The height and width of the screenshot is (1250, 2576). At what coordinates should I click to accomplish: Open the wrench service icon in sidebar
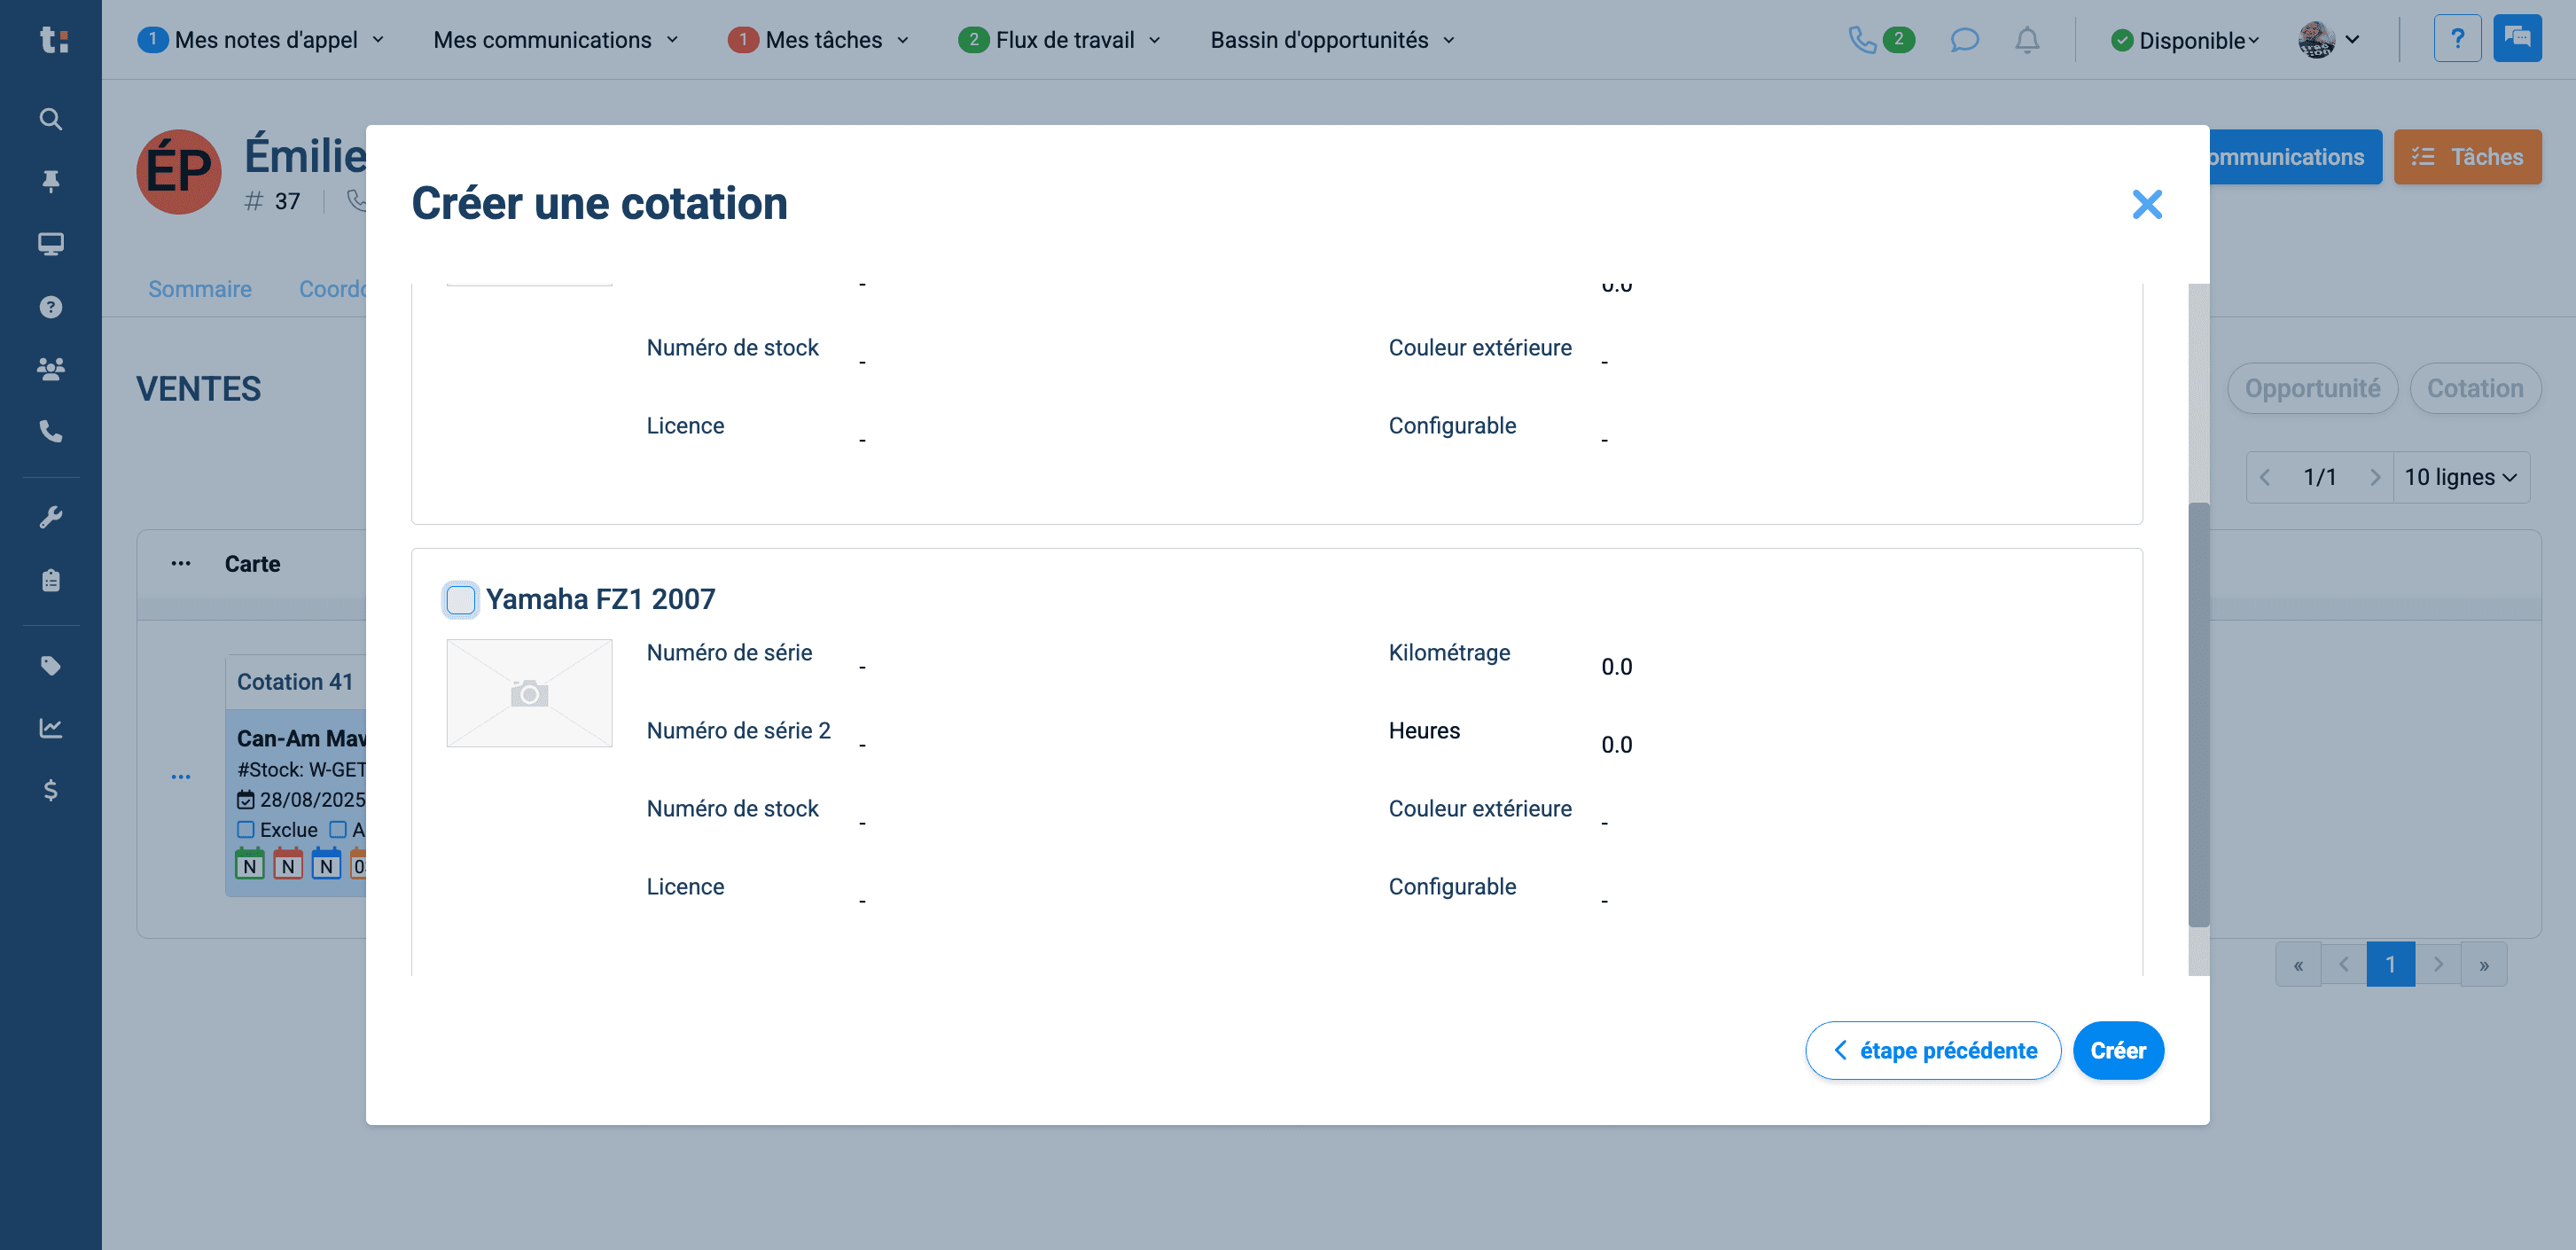pyautogui.click(x=51, y=517)
